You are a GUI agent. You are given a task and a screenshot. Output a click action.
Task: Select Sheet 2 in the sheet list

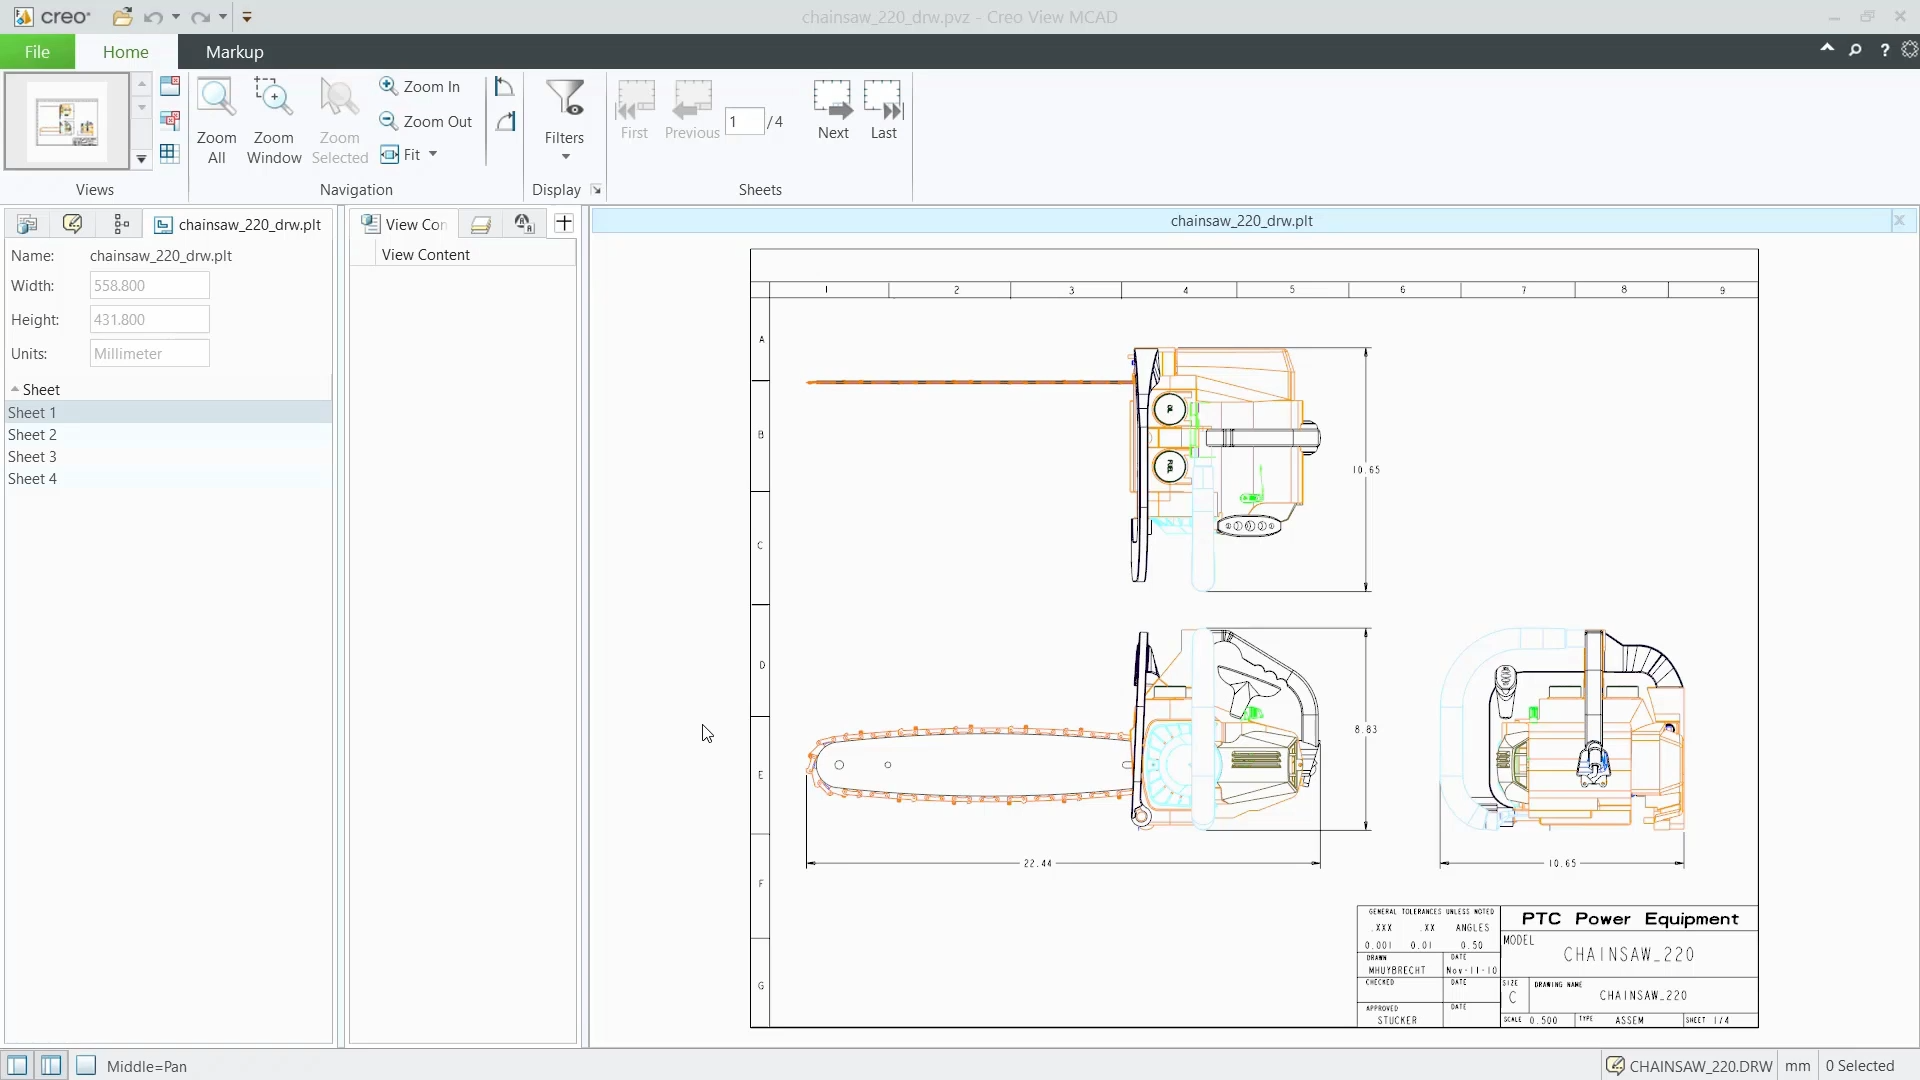[x=168, y=435]
